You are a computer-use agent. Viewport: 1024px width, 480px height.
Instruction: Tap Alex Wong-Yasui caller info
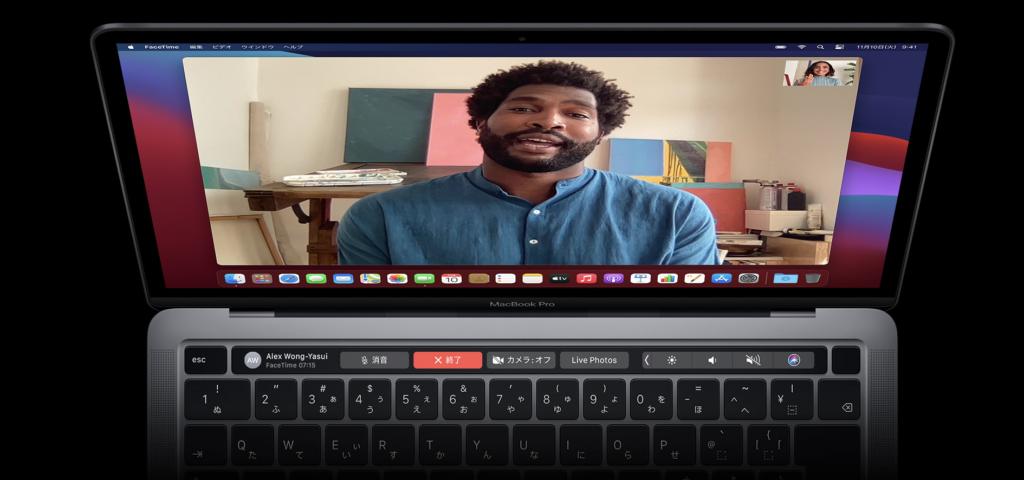click(287, 360)
